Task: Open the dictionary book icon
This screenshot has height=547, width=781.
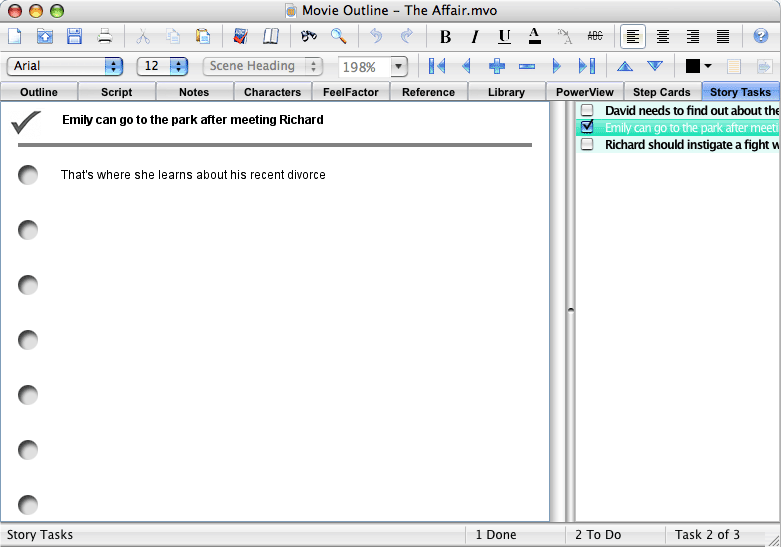Action: point(241,36)
